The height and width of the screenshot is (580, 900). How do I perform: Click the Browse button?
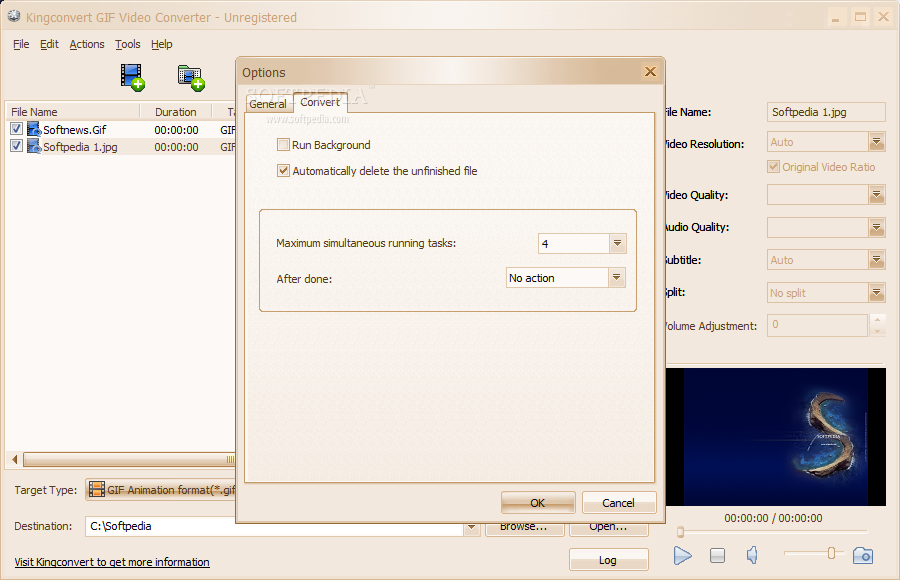524,527
